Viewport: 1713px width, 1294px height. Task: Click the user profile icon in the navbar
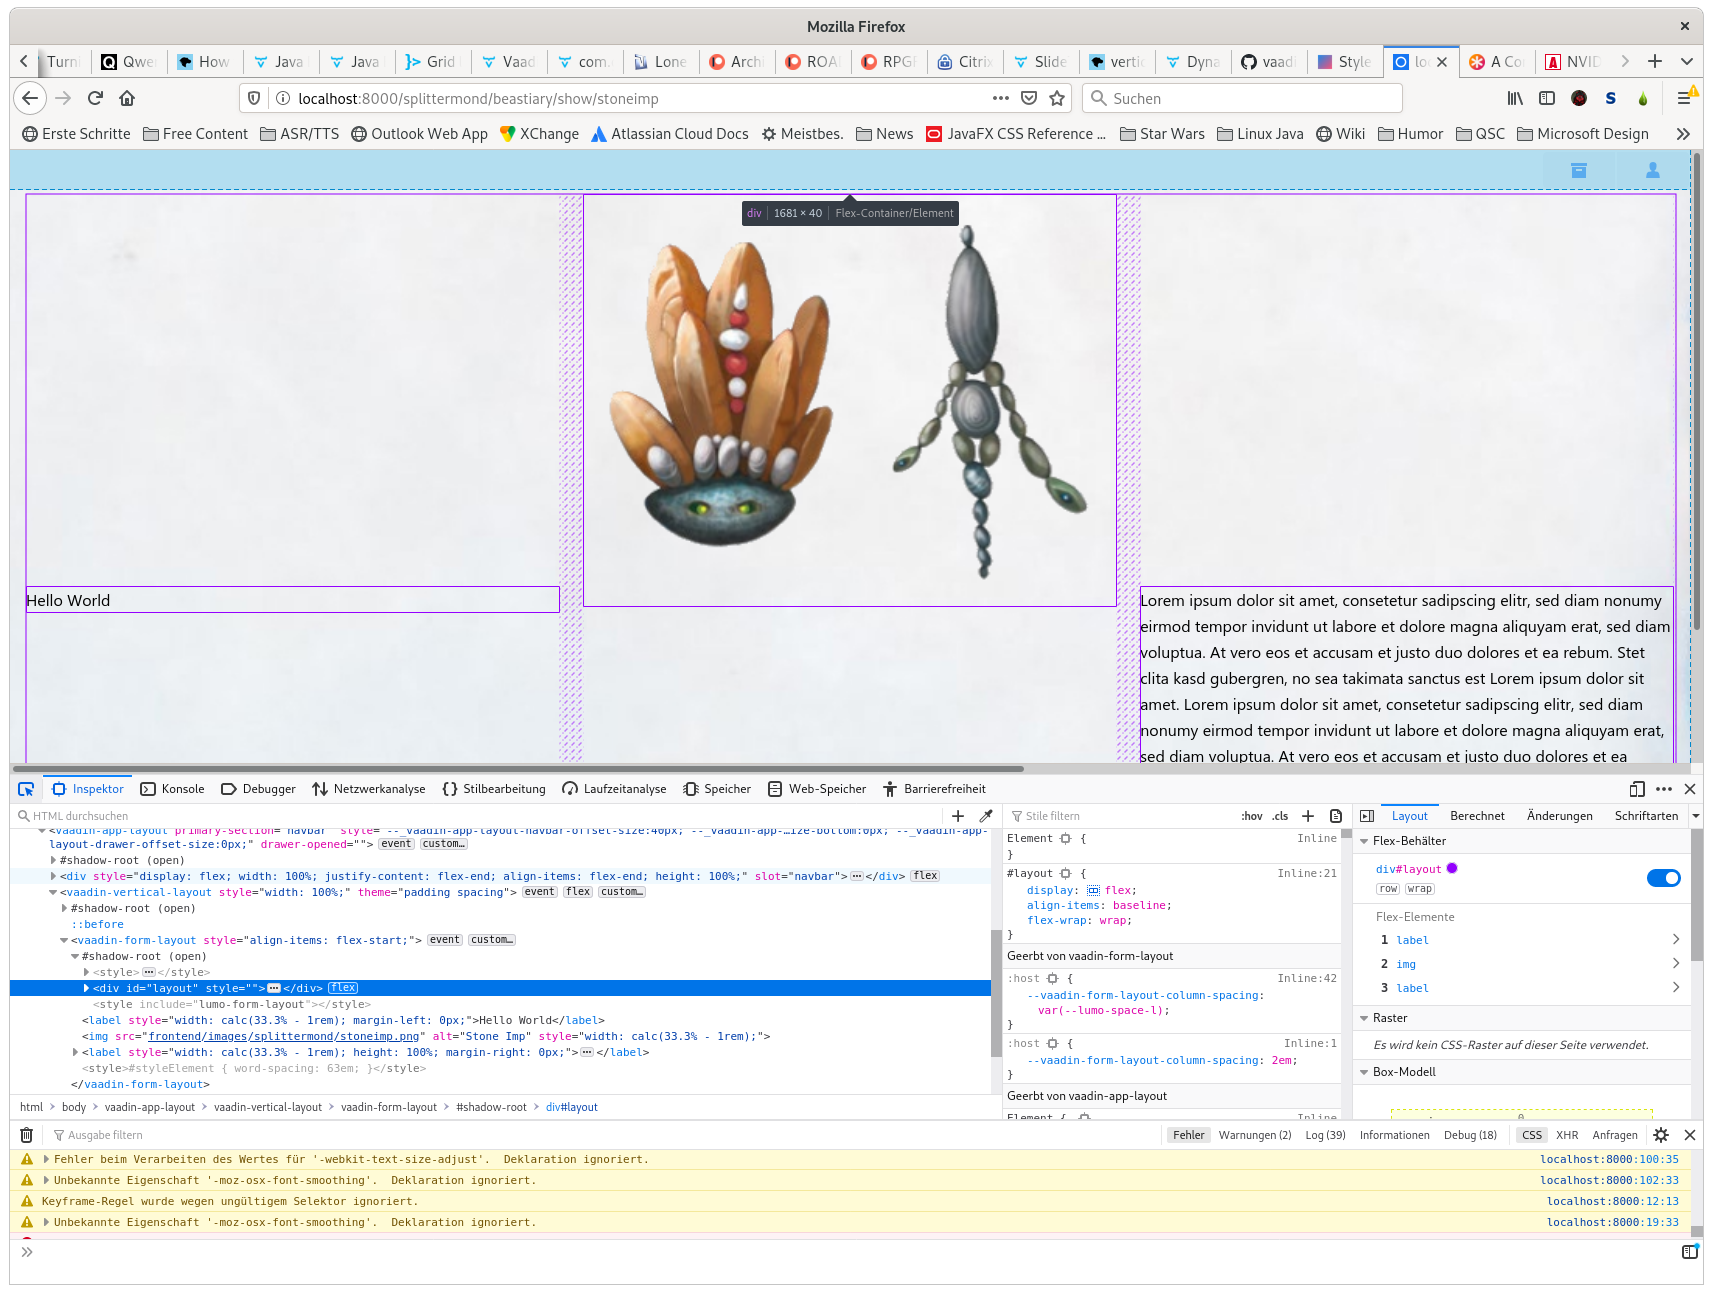pyautogui.click(x=1653, y=170)
